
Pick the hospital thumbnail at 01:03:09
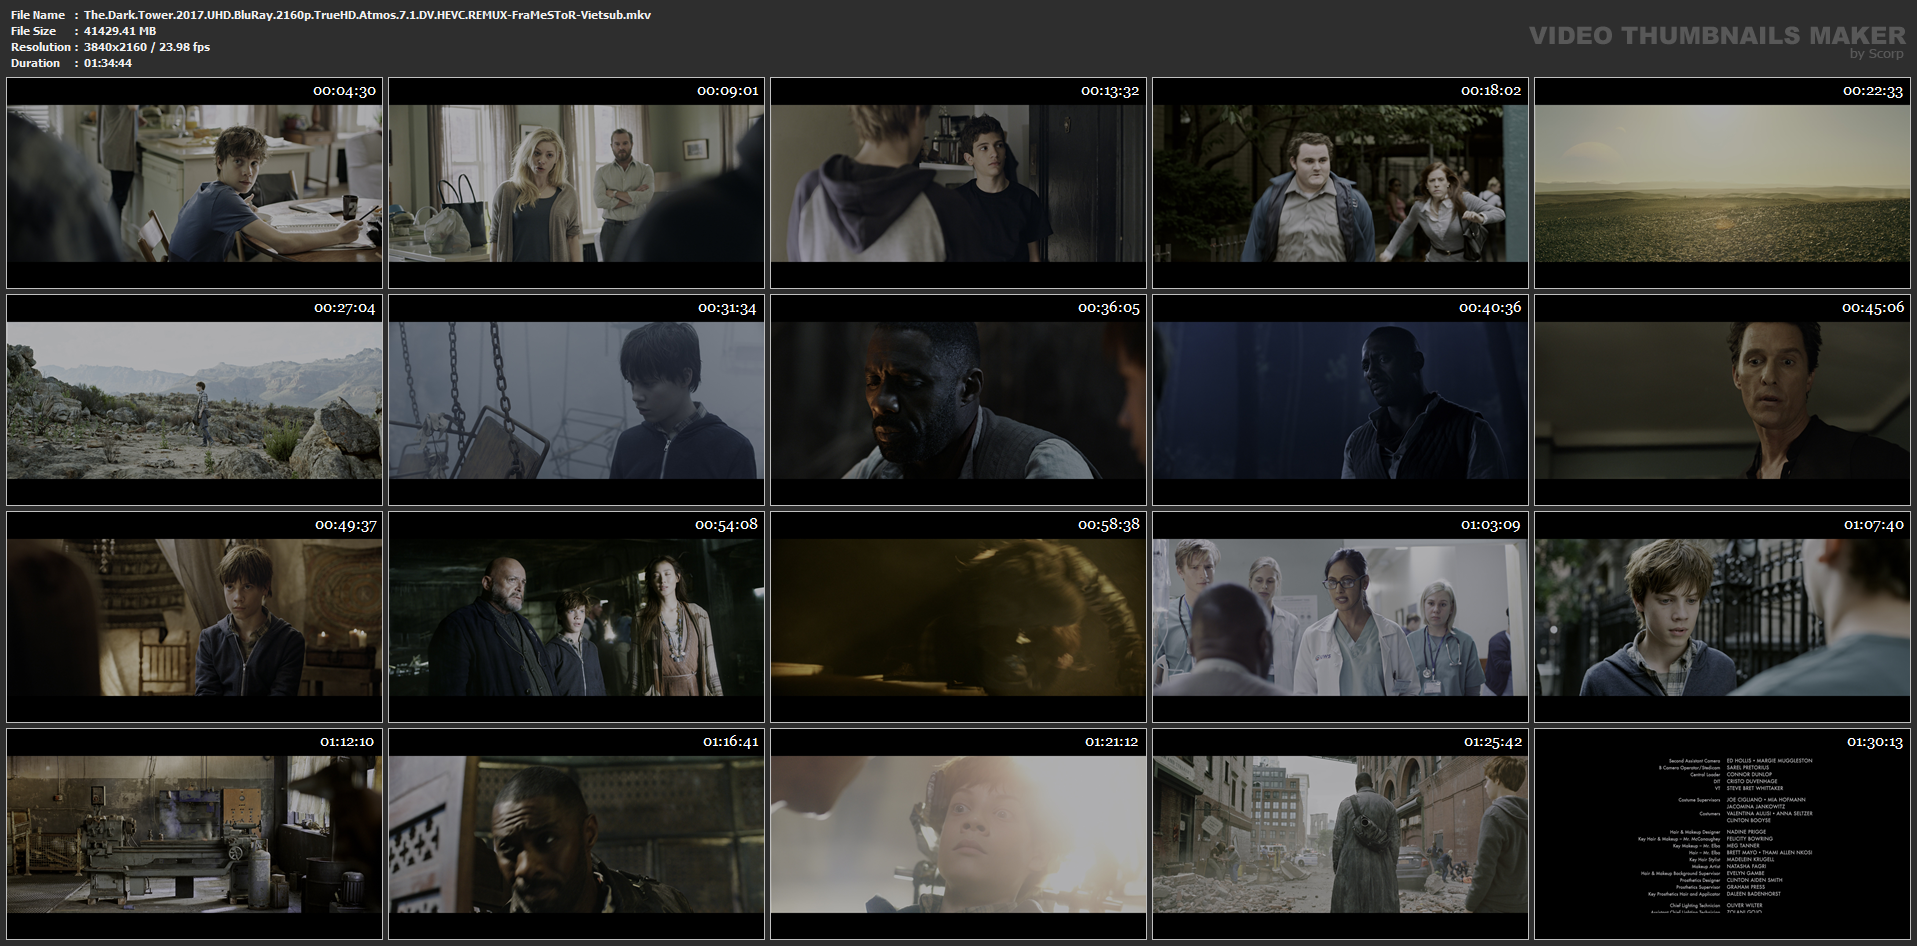pyautogui.click(x=1340, y=617)
